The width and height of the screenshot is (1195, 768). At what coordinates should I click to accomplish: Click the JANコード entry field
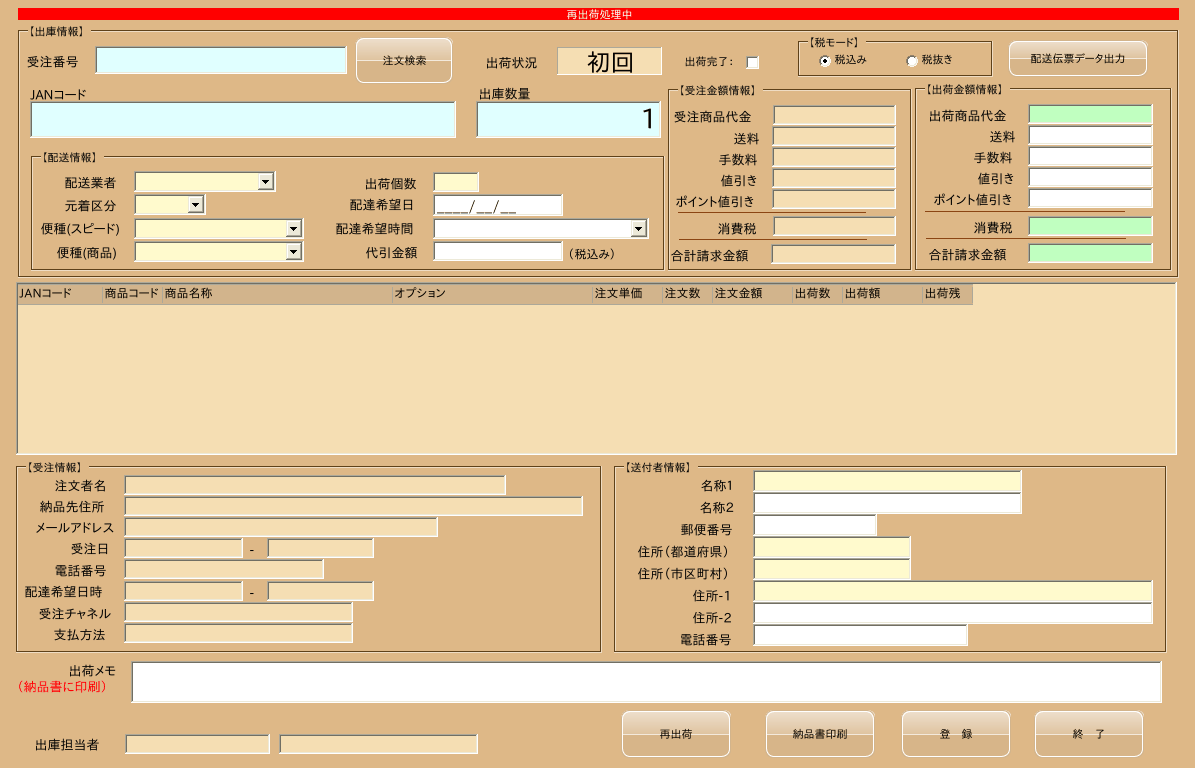[243, 120]
